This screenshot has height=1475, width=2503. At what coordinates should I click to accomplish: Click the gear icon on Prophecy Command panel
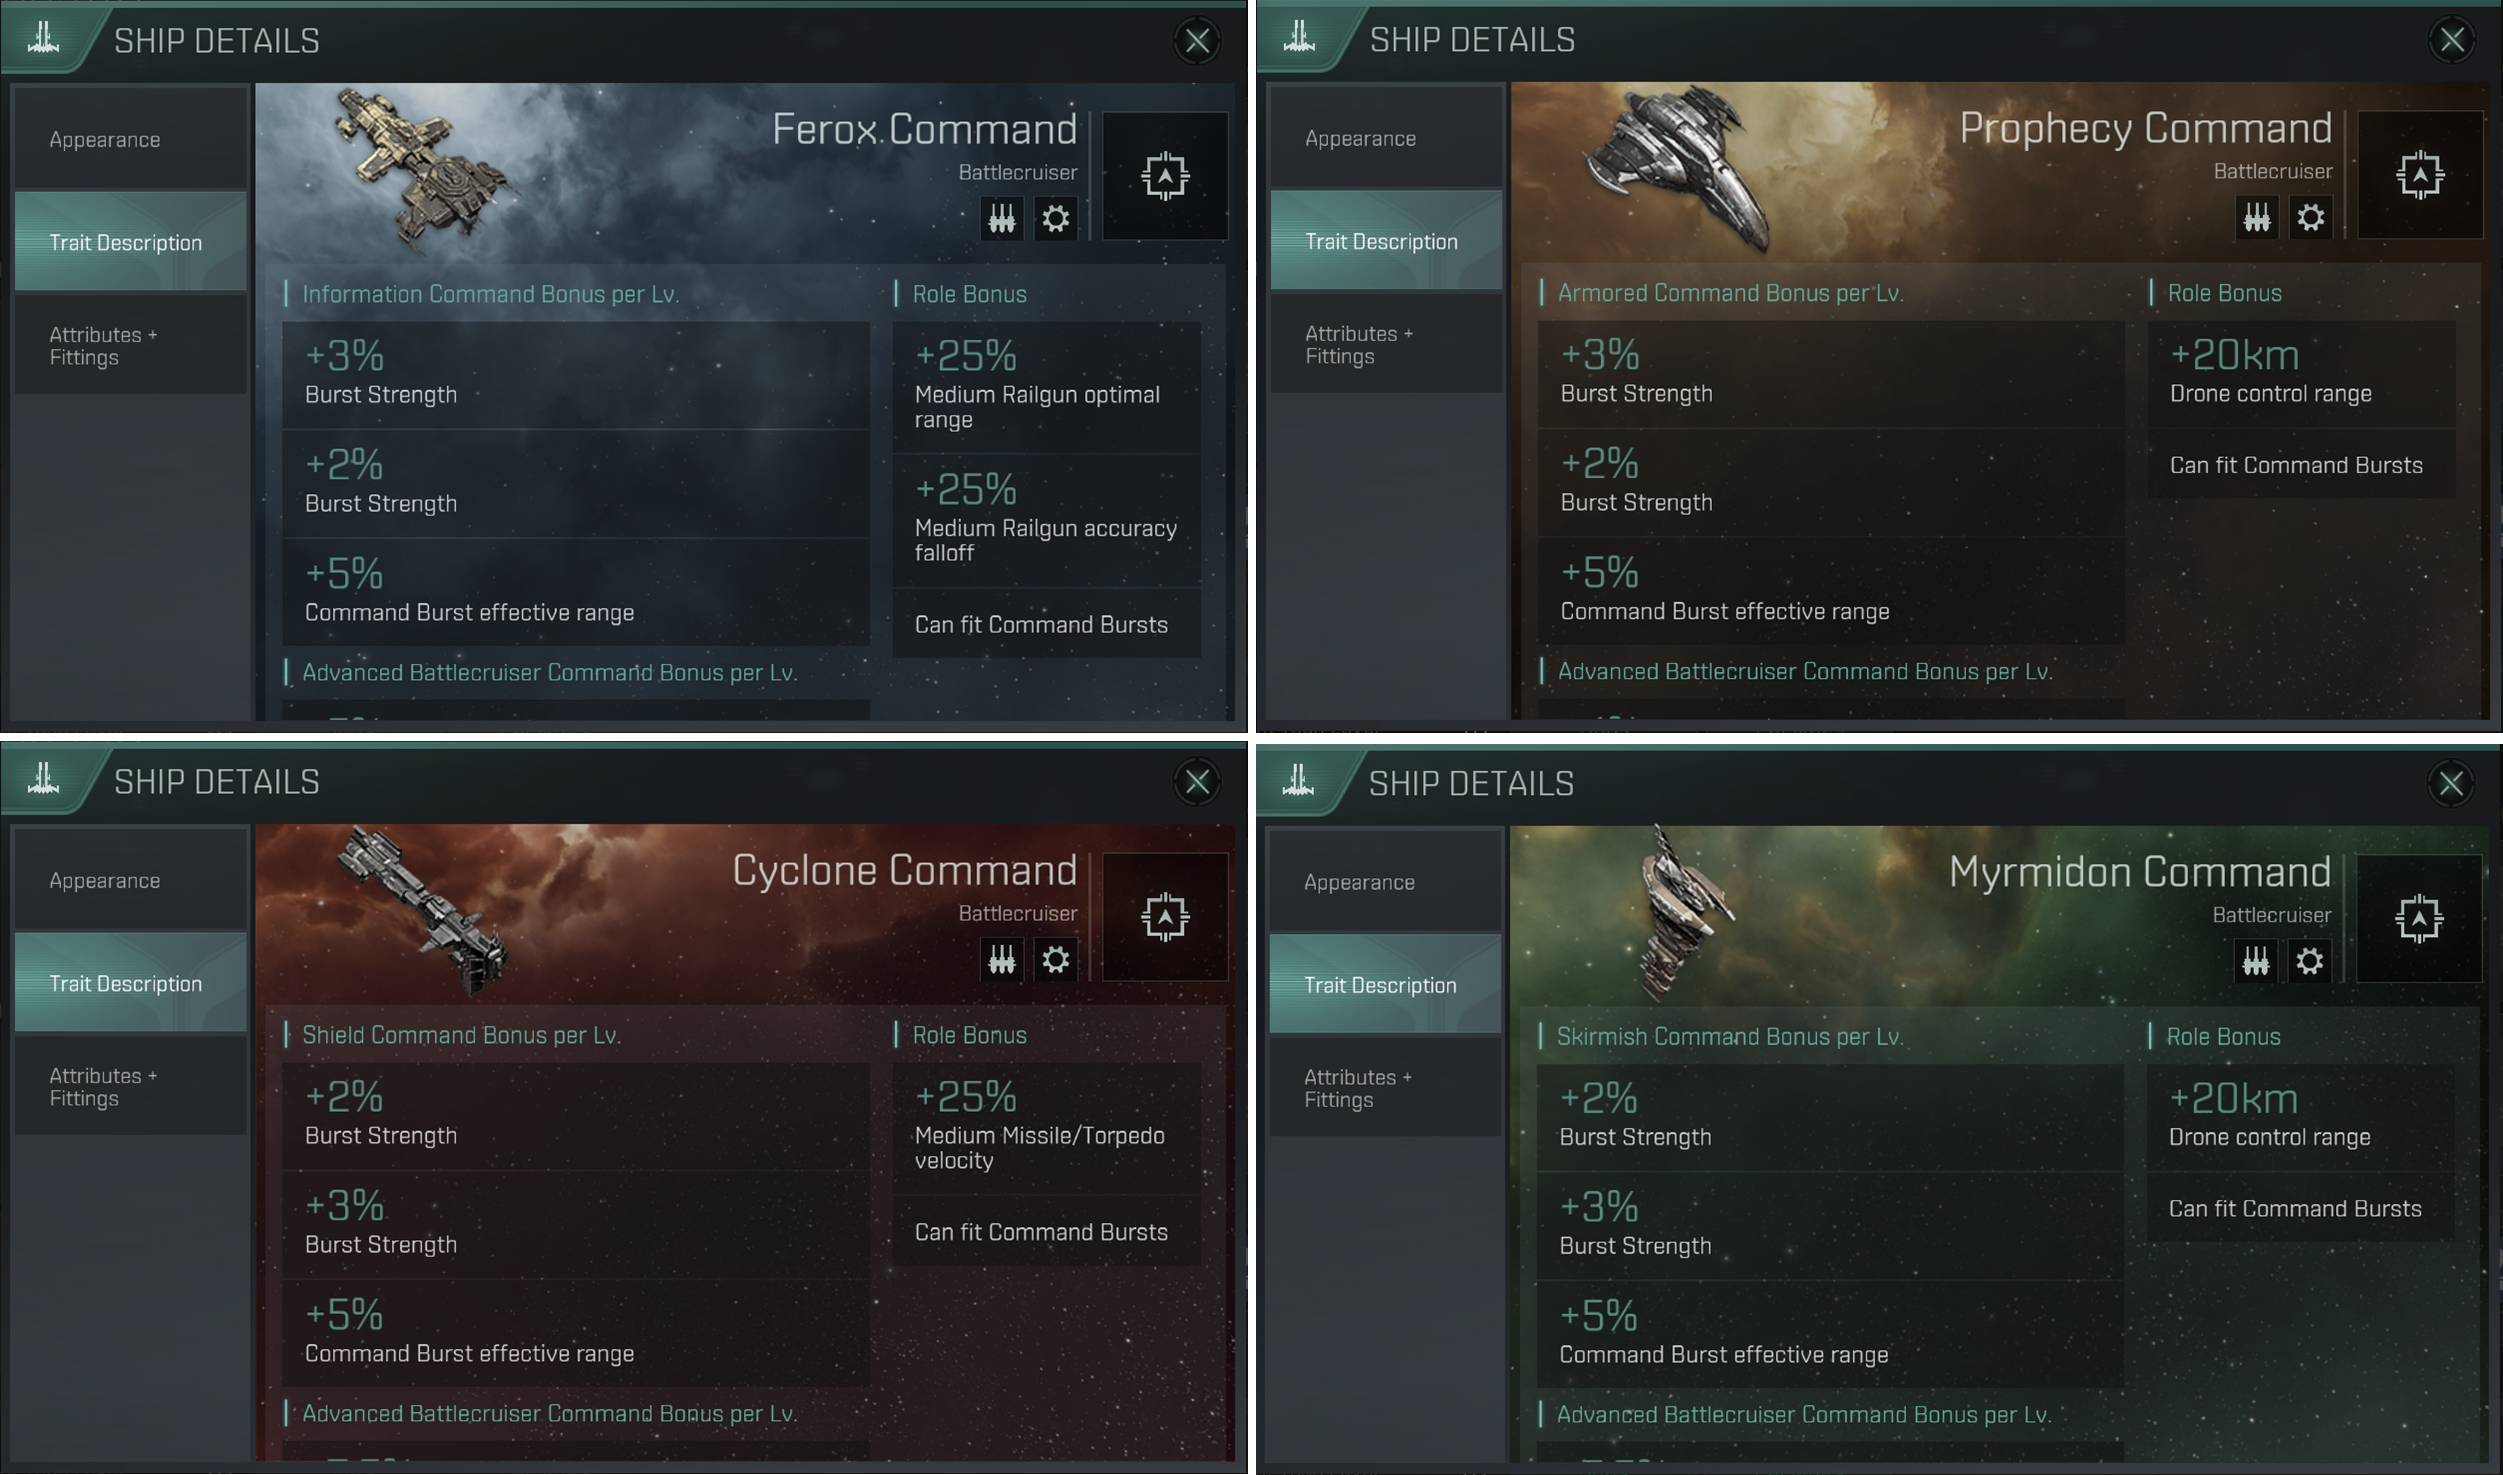point(2310,217)
